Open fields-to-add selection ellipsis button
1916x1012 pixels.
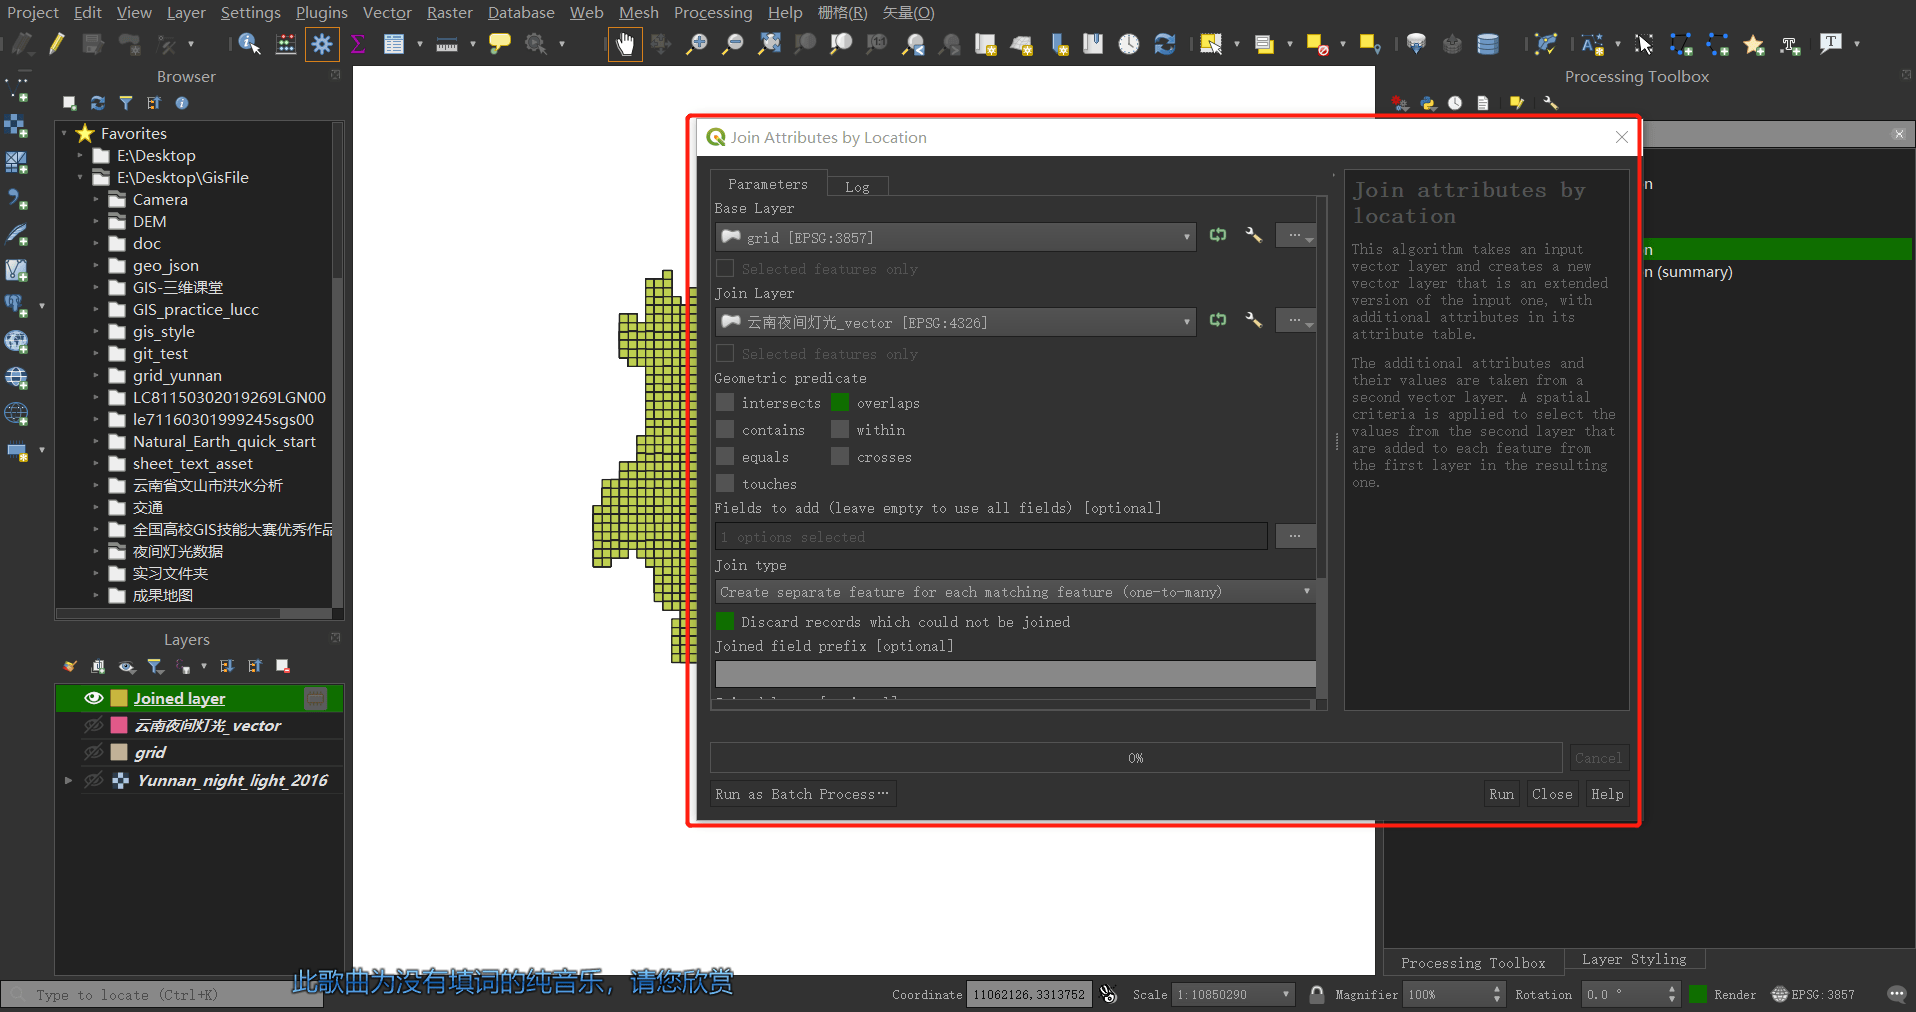pyautogui.click(x=1295, y=536)
